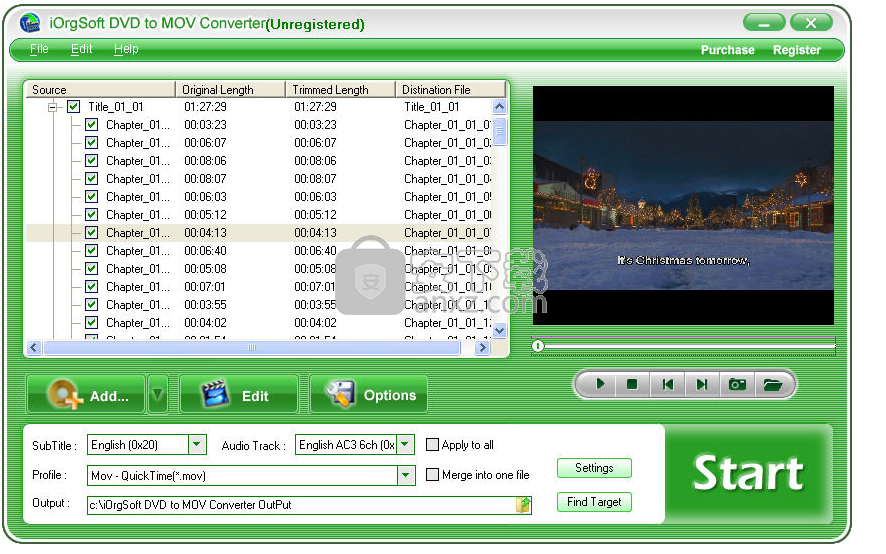Select the chapter row with 00:07:01
The image size is (886, 554).
(259, 287)
